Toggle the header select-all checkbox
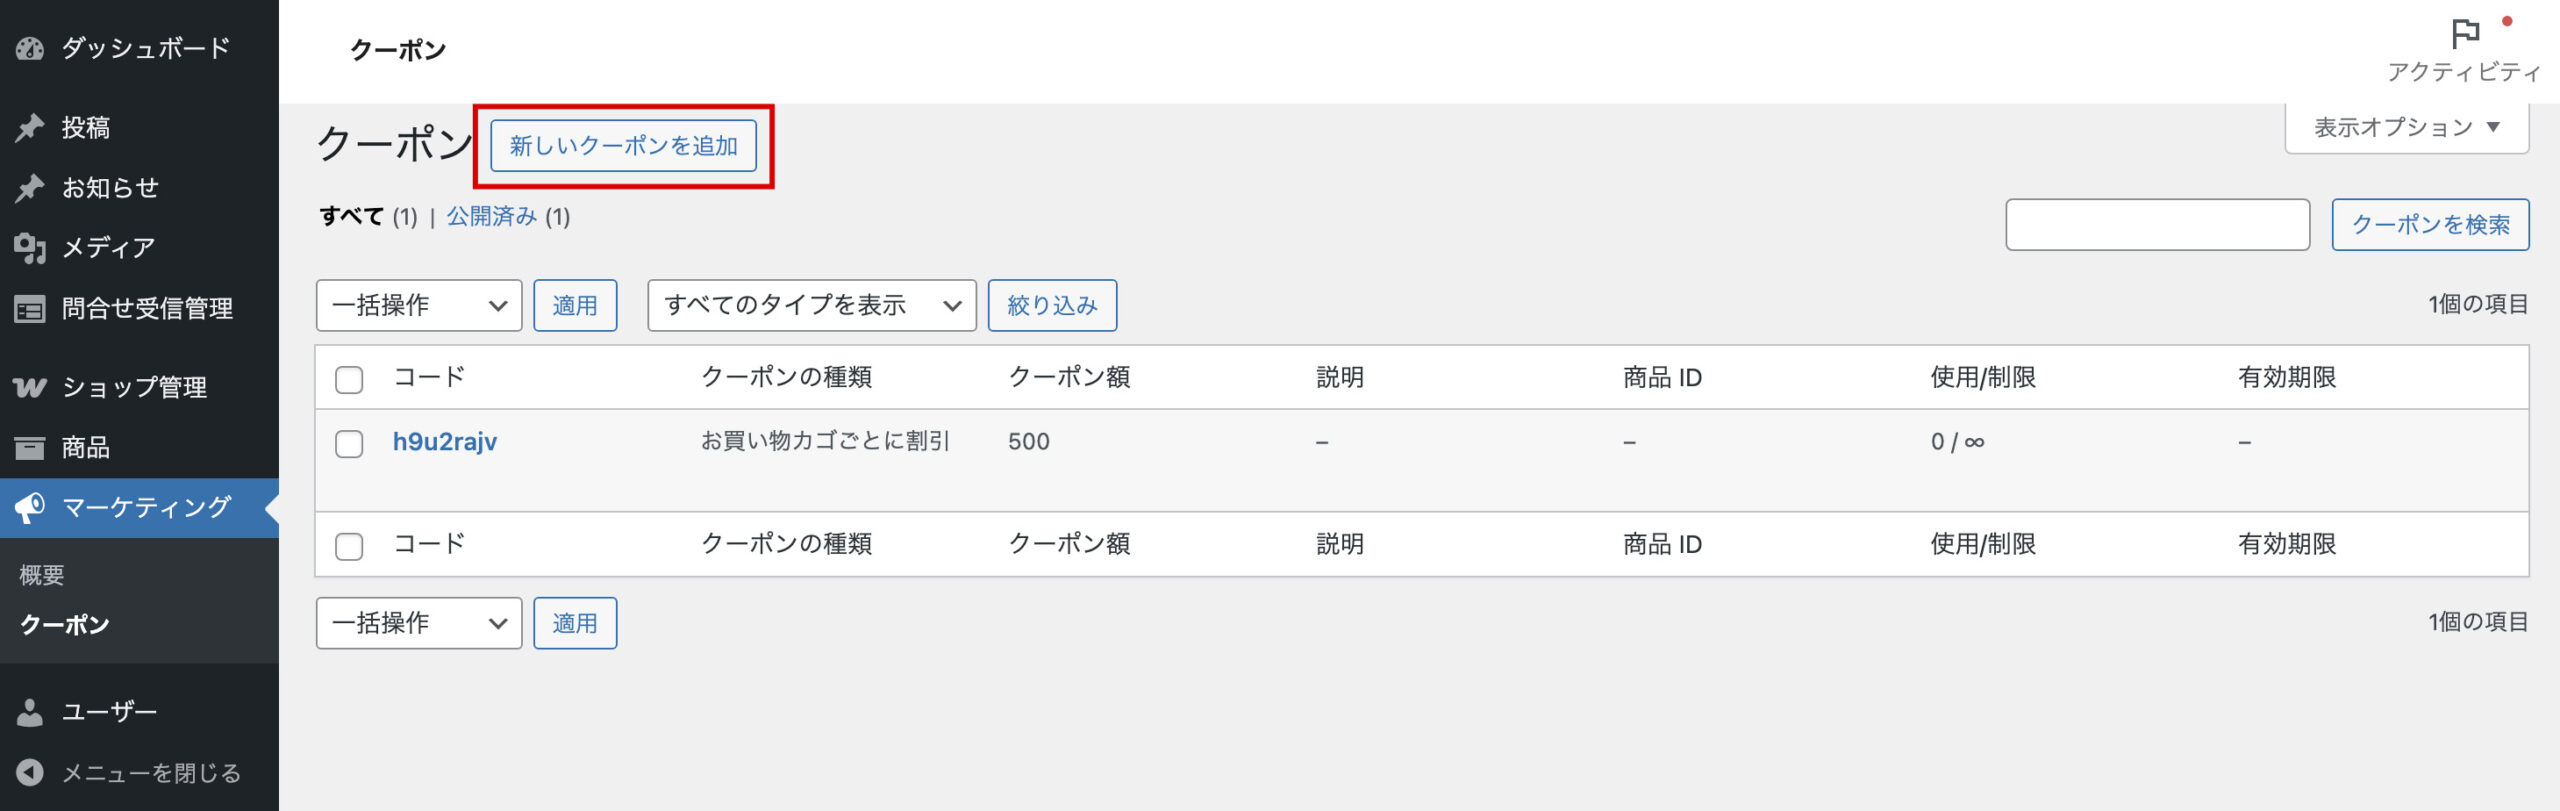Viewport: 2560px width, 811px height. point(349,379)
